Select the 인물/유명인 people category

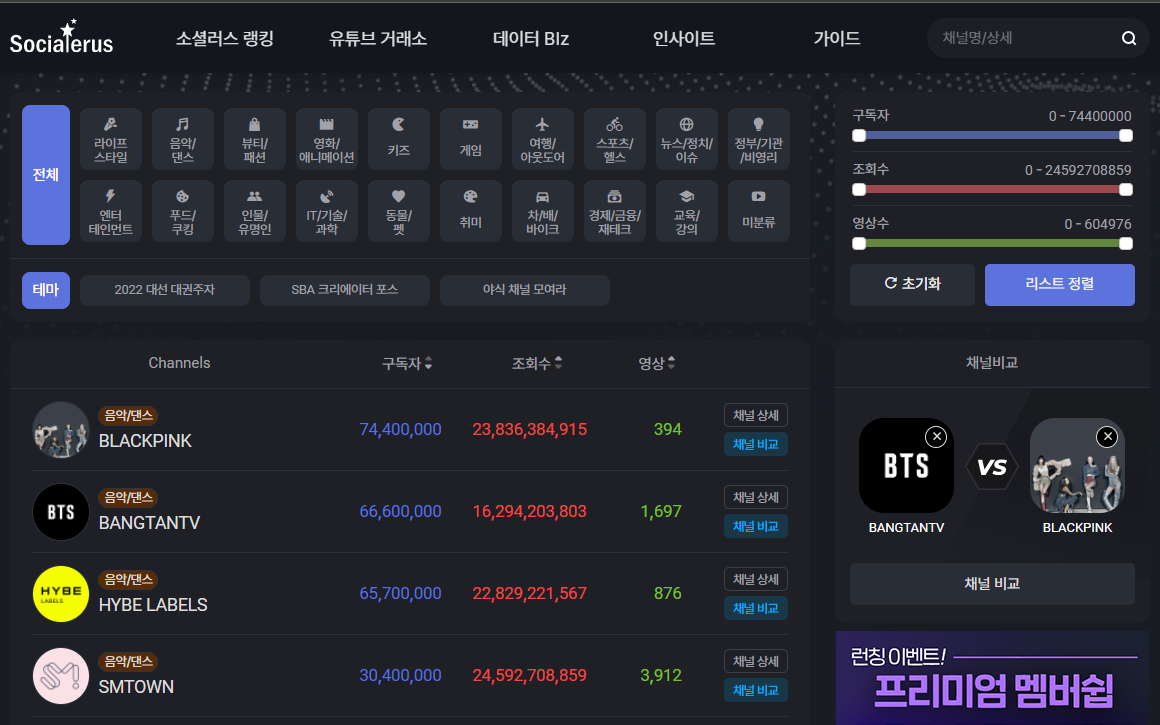point(254,211)
